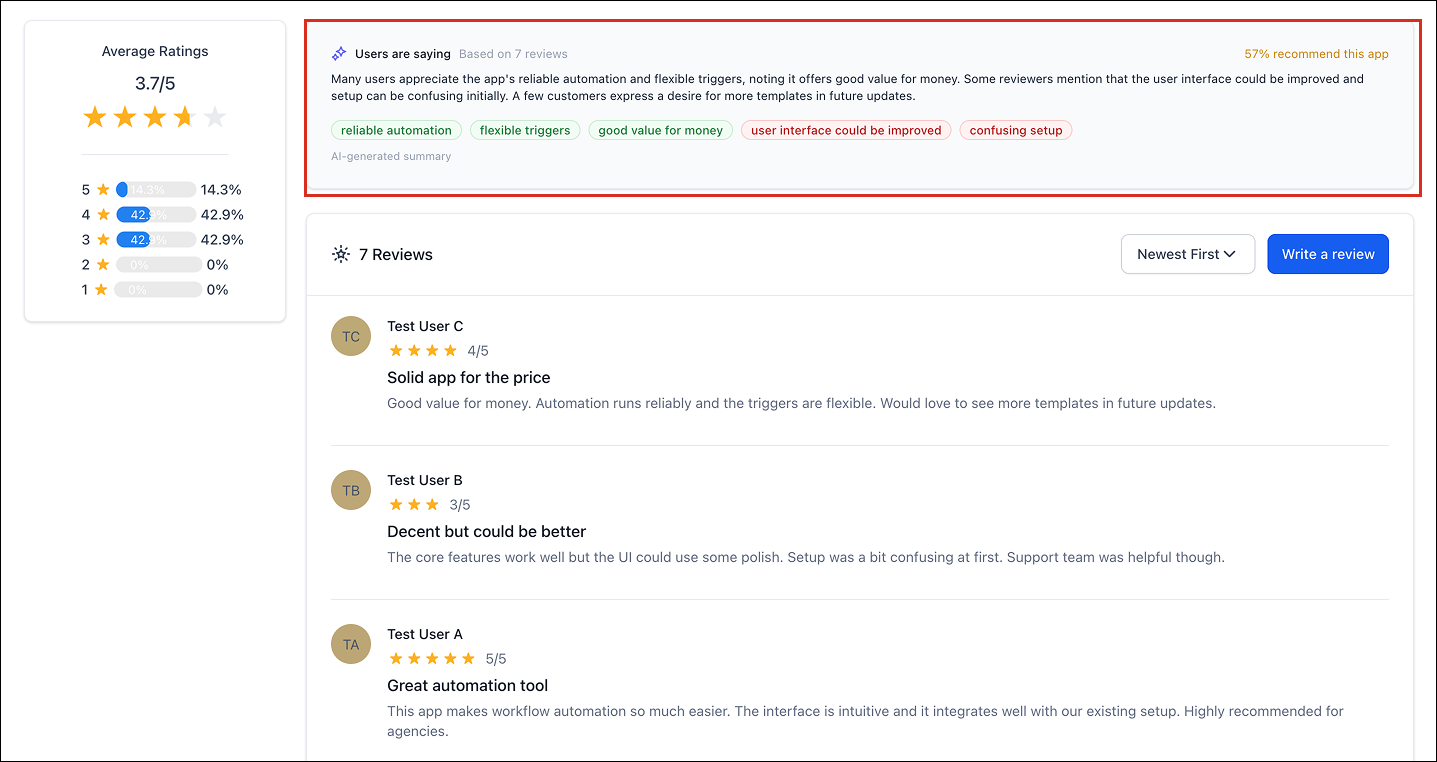Click the Test User B name
This screenshot has width=1437, height=762.
(425, 480)
